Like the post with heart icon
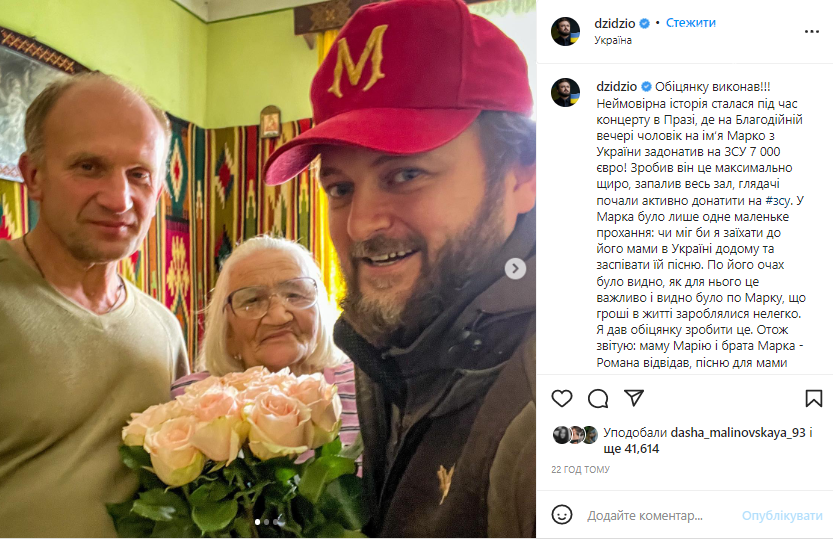This screenshot has height=539, width=833. click(x=562, y=398)
